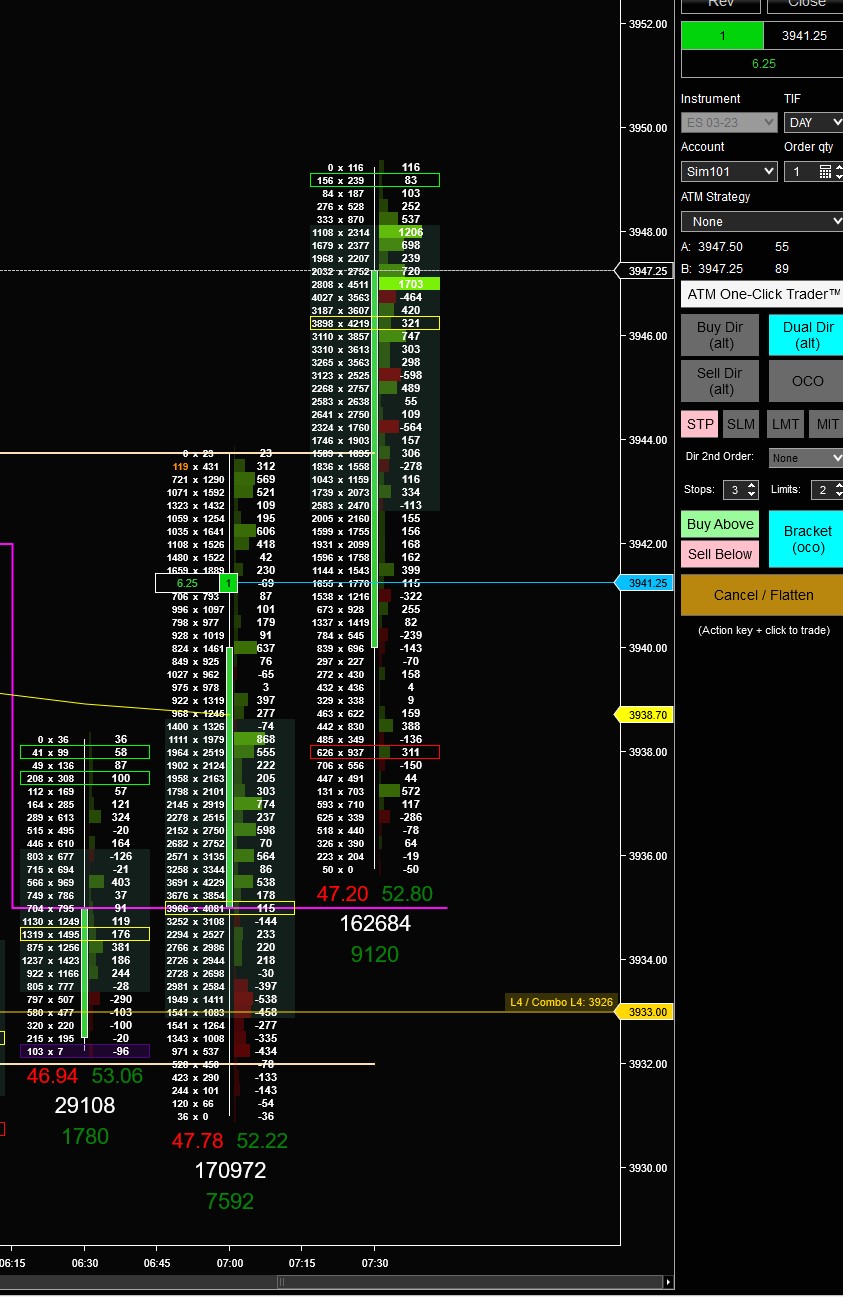
Task: Click the 3947.25 current price marker
Action: (645, 271)
